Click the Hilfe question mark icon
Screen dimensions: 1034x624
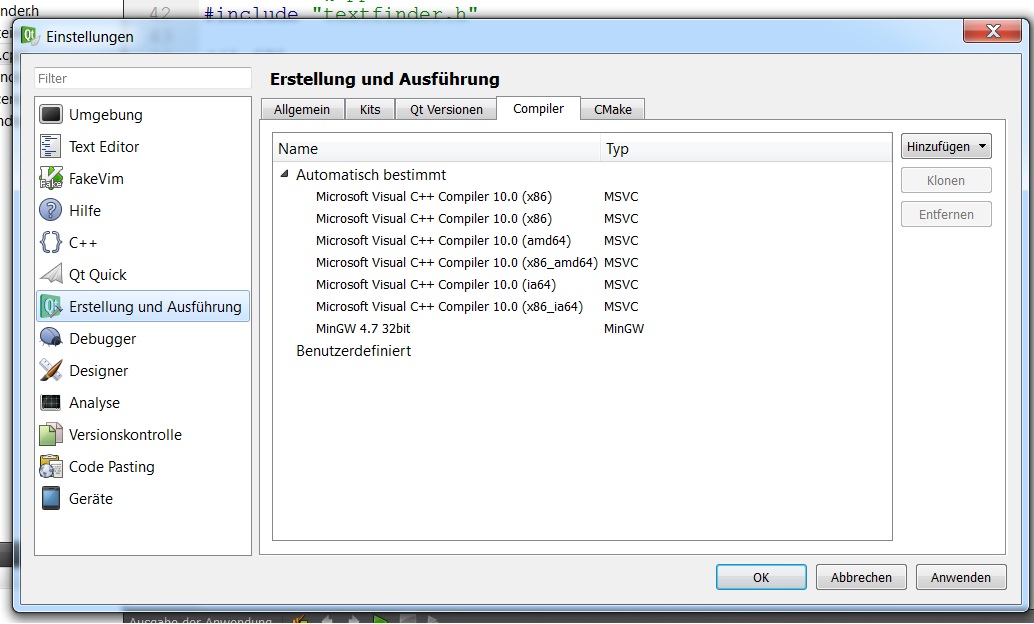point(51,210)
